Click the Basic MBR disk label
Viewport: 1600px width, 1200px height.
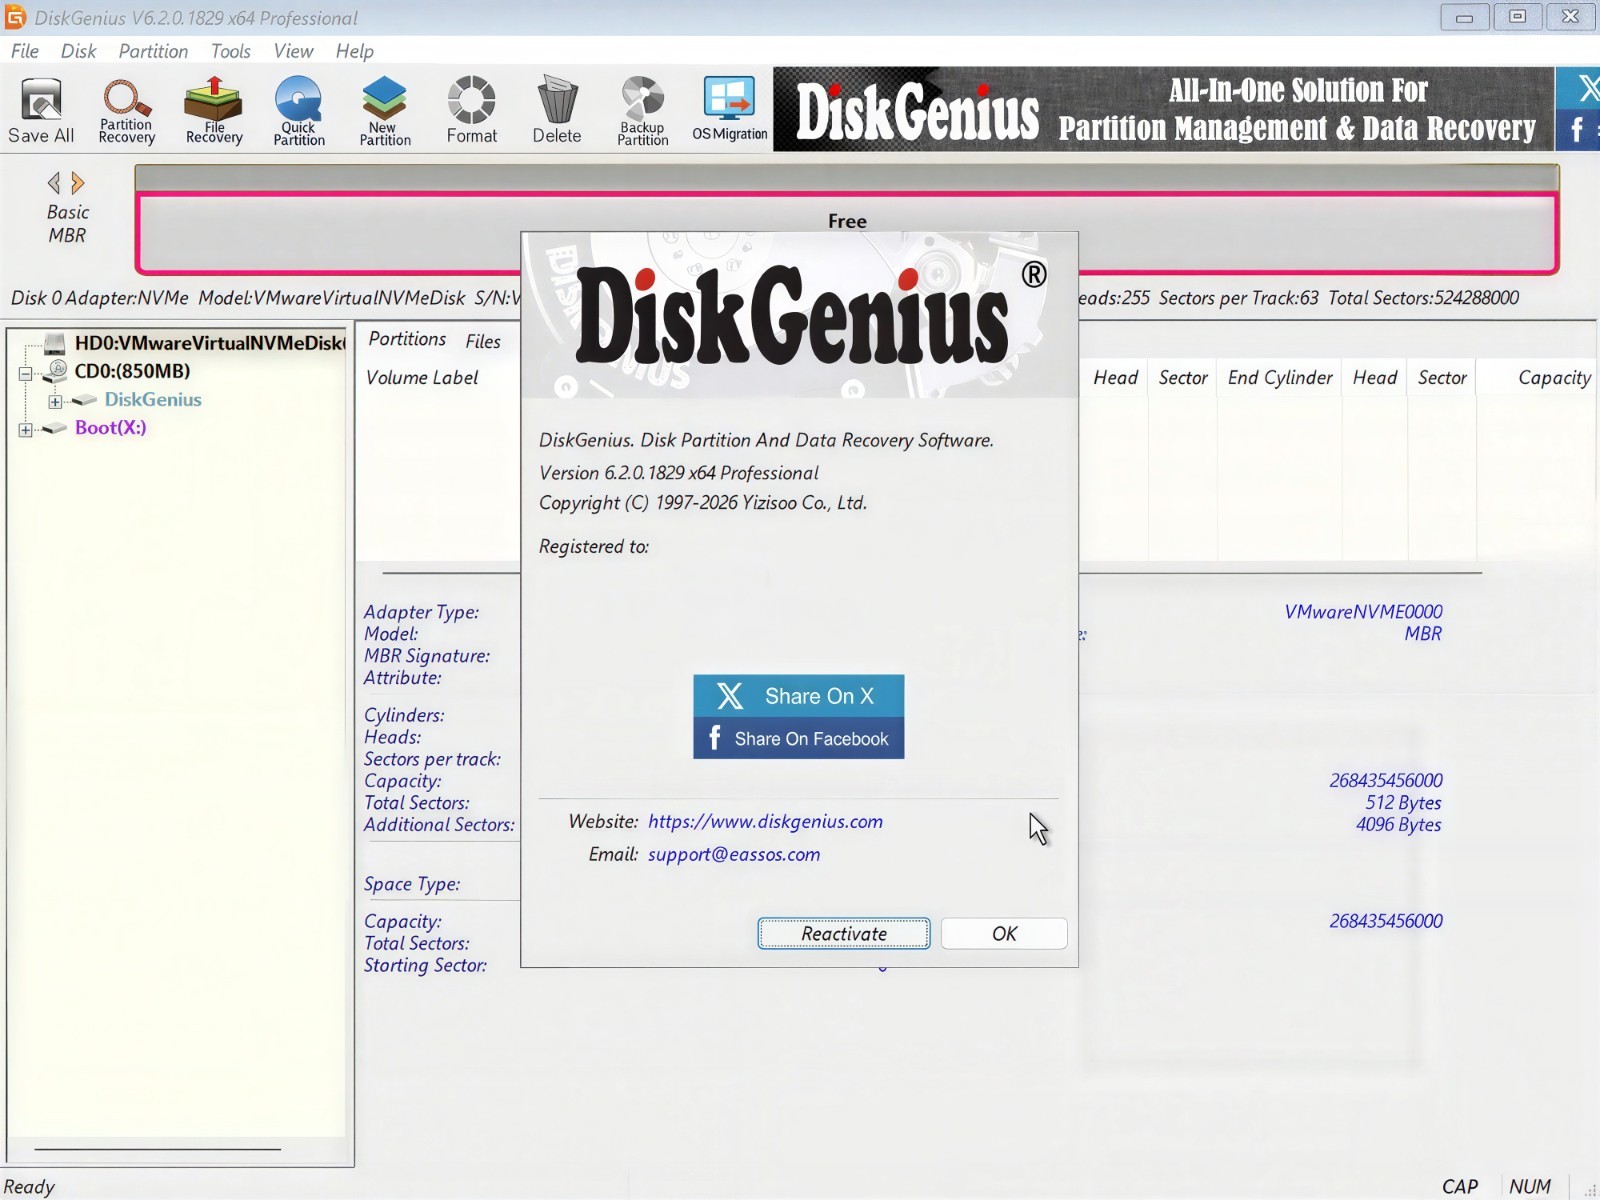[x=67, y=223]
